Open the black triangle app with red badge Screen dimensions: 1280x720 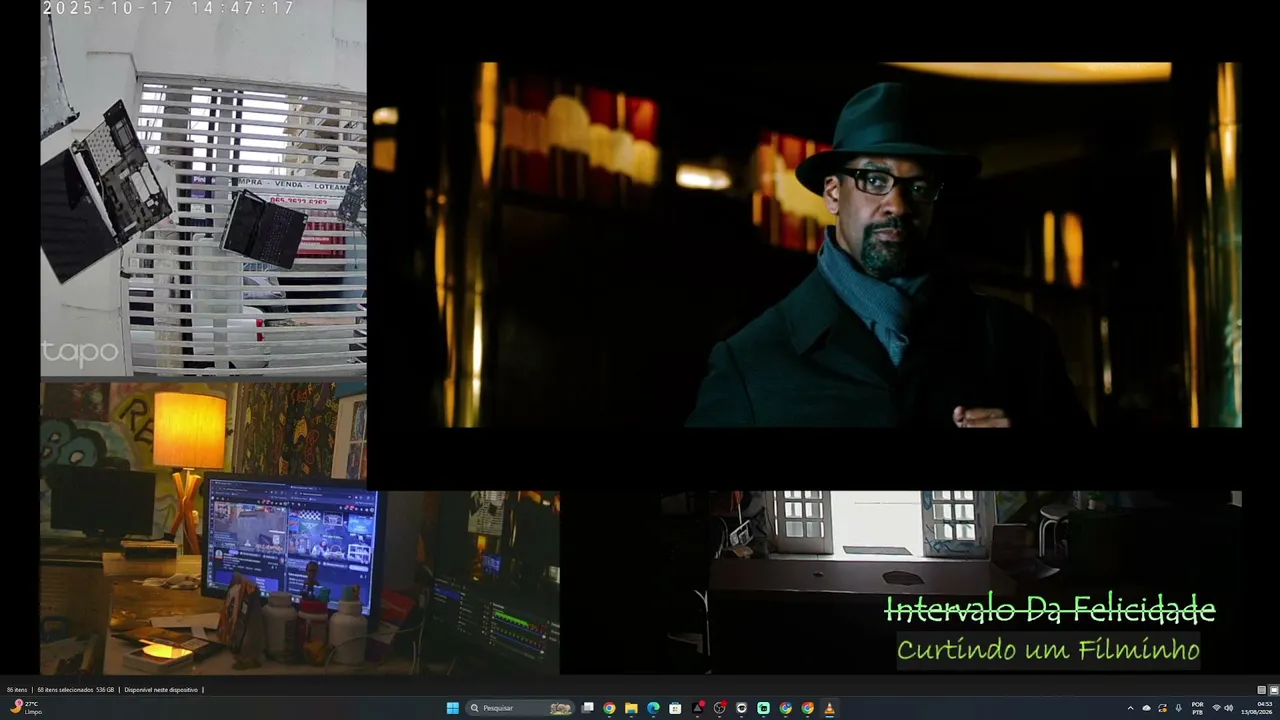click(x=698, y=708)
